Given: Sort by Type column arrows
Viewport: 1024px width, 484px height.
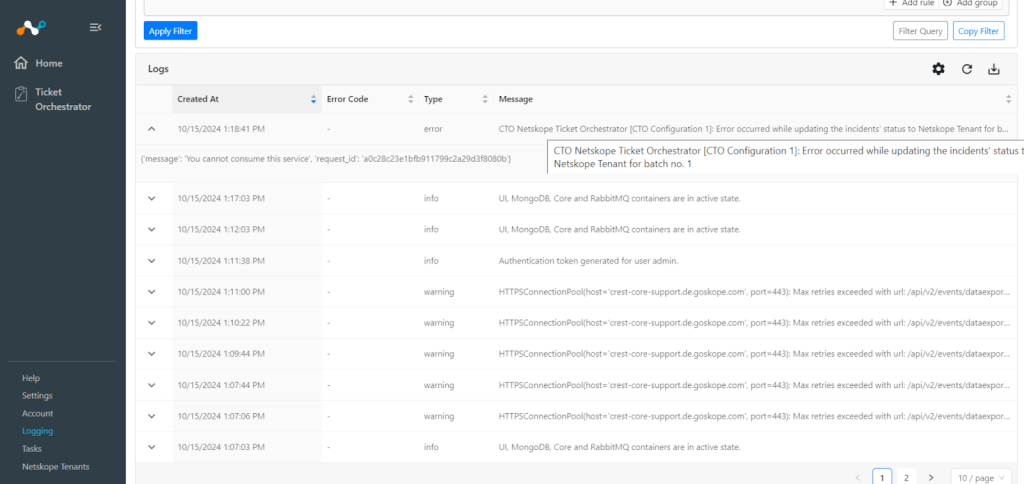Looking at the screenshot, I should (x=485, y=99).
